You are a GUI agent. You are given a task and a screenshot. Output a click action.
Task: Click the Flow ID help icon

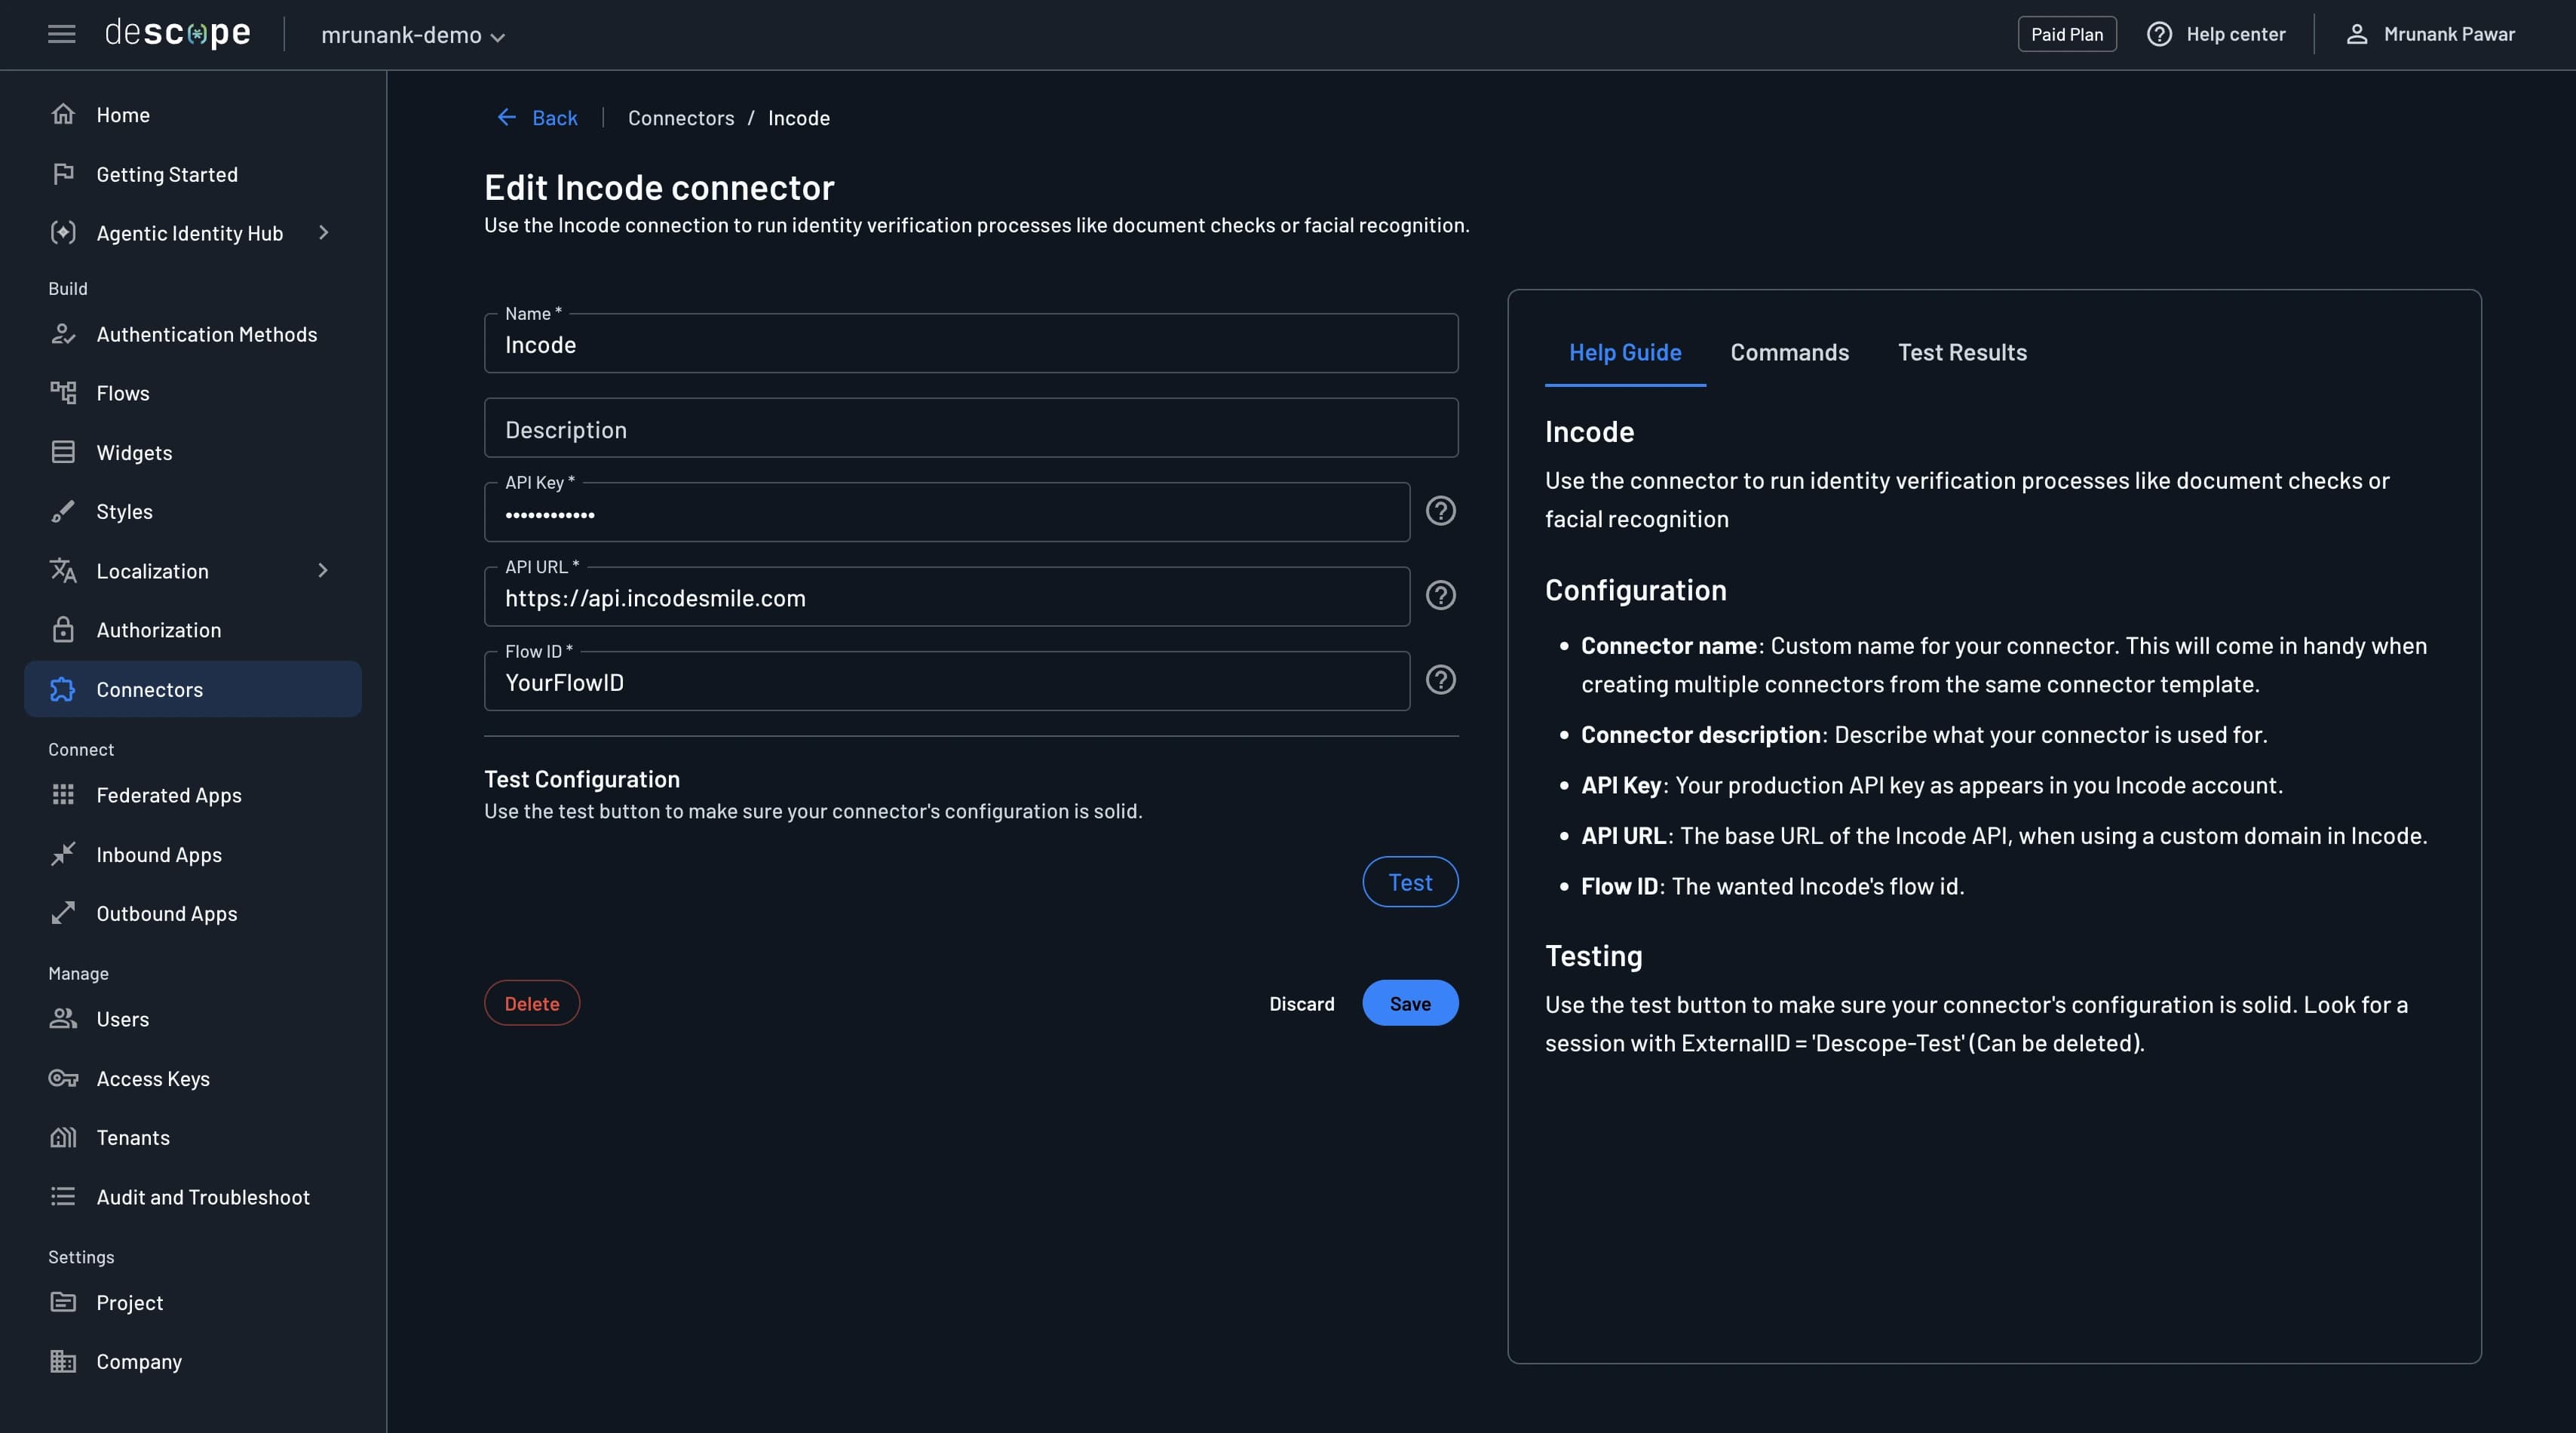tap(1441, 680)
